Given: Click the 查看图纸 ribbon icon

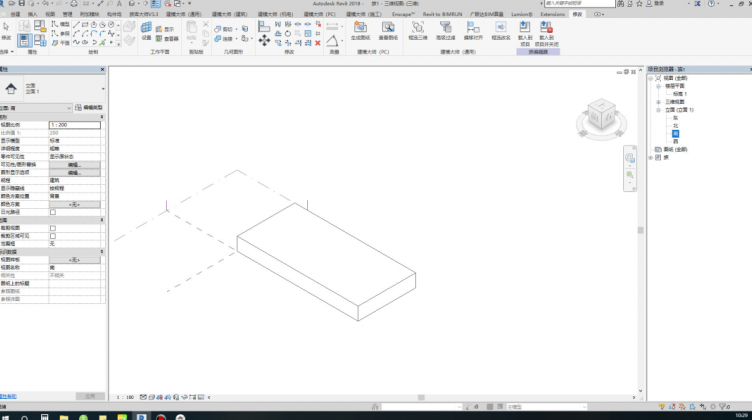Looking at the screenshot, I should click(388, 27).
